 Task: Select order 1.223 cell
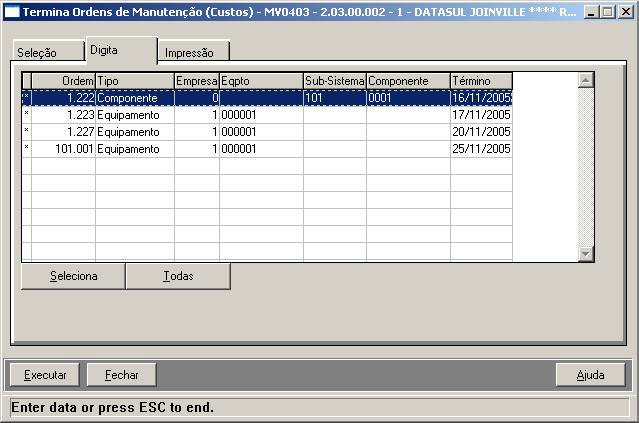tap(63, 115)
